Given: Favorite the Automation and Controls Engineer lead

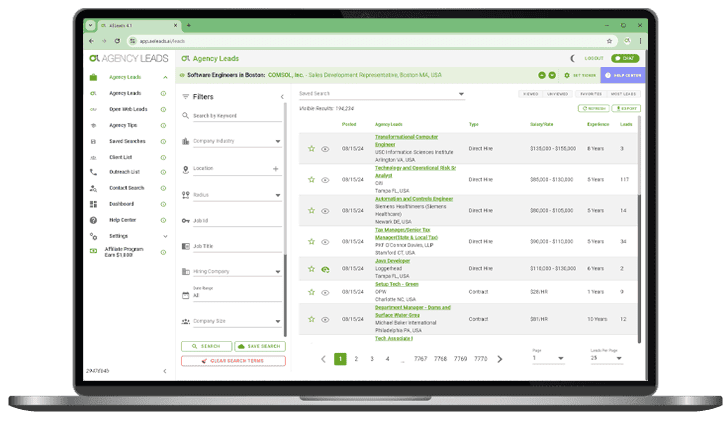Looking at the screenshot, I should (x=312, y=210).
